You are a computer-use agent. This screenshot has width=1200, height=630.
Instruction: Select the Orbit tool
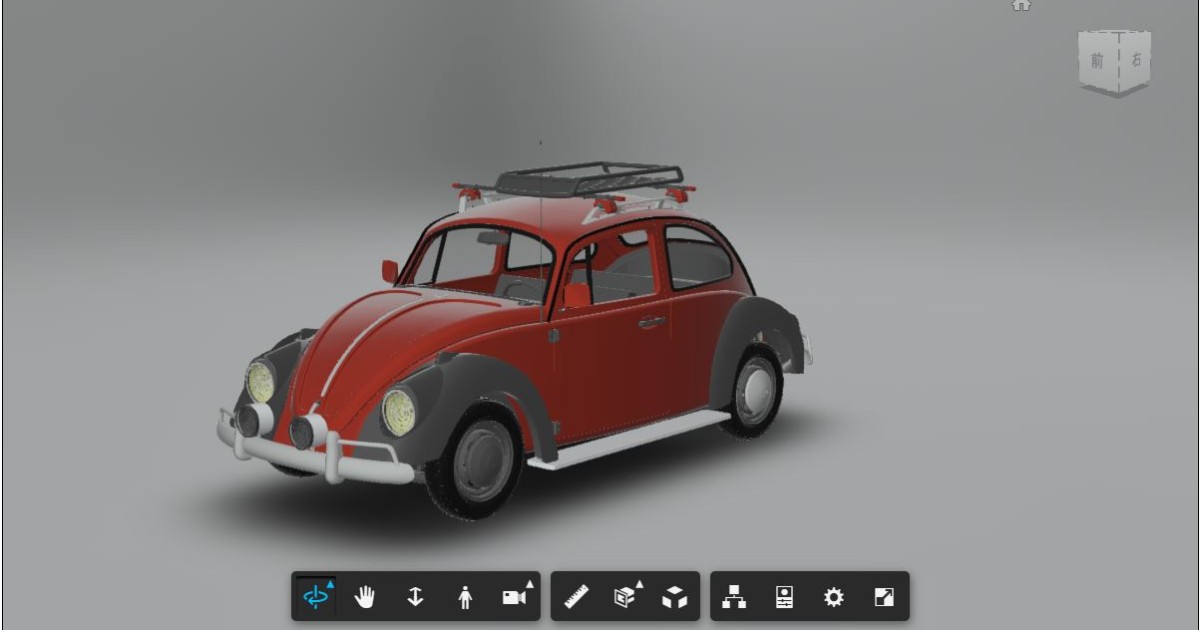click(x=317, y=597)
